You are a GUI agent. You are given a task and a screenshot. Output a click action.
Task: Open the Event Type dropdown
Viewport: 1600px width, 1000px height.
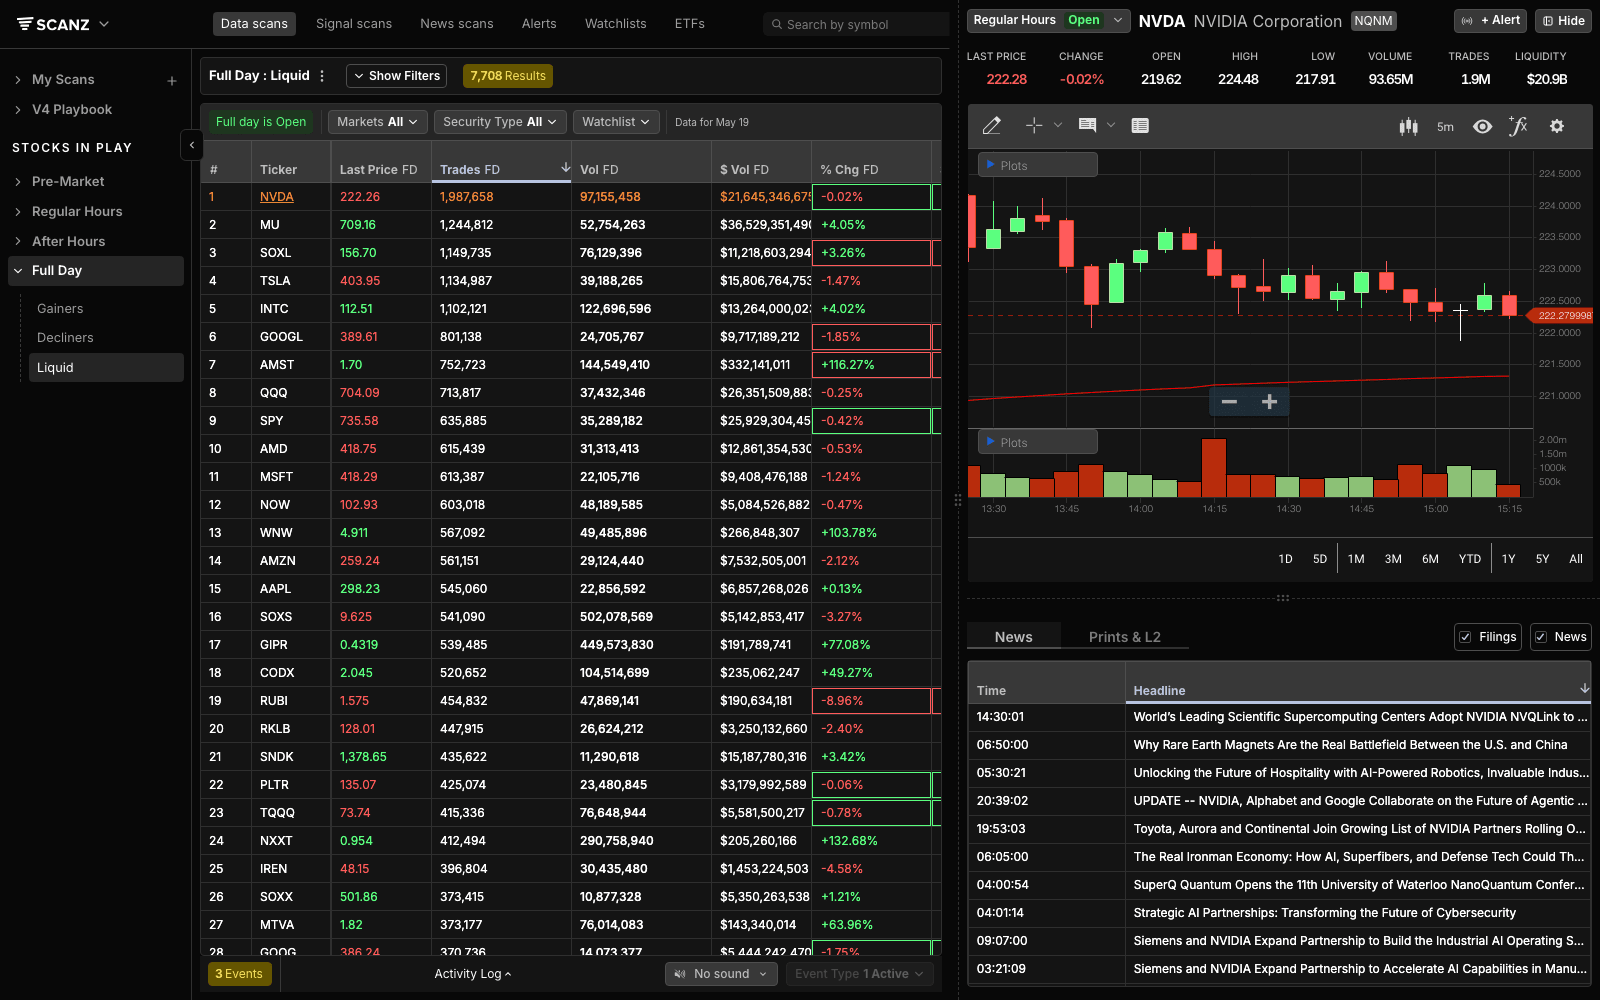pyautogui.click(x=860, y=974)
